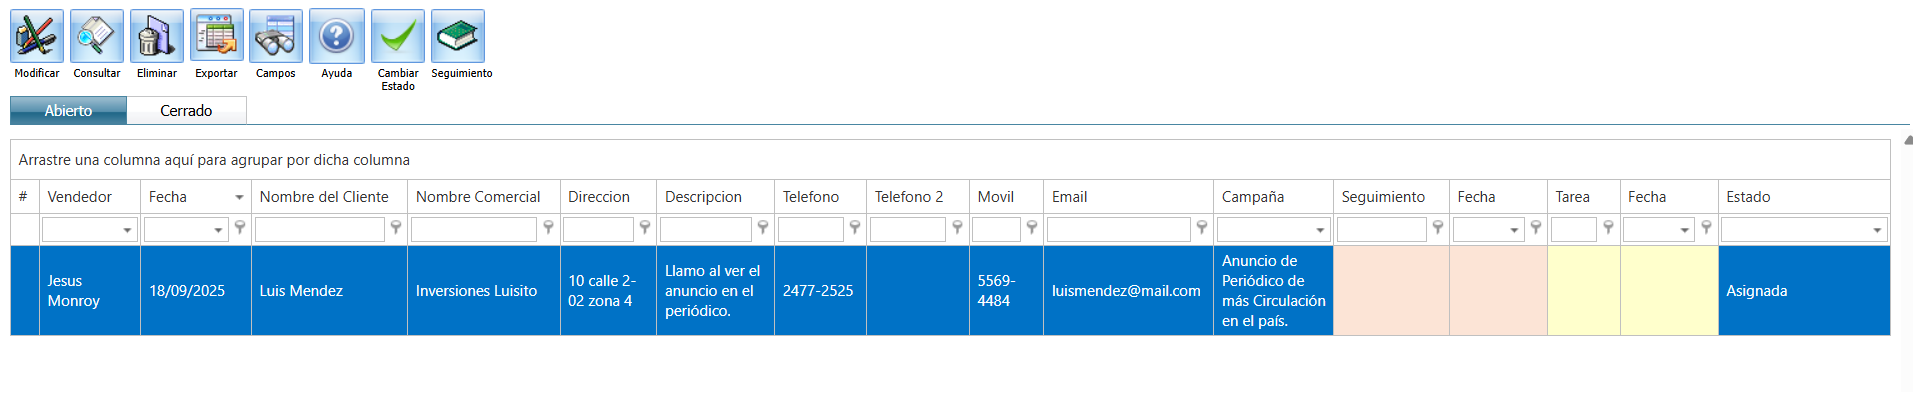This screenshot has width=1913, height=410.
Task: Click filter pin icon for Movil column
Action: [x=1032, y=228]
